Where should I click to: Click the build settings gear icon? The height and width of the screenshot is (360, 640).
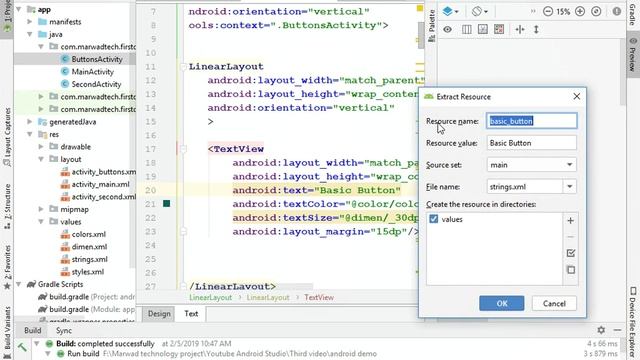coord(601,330)
